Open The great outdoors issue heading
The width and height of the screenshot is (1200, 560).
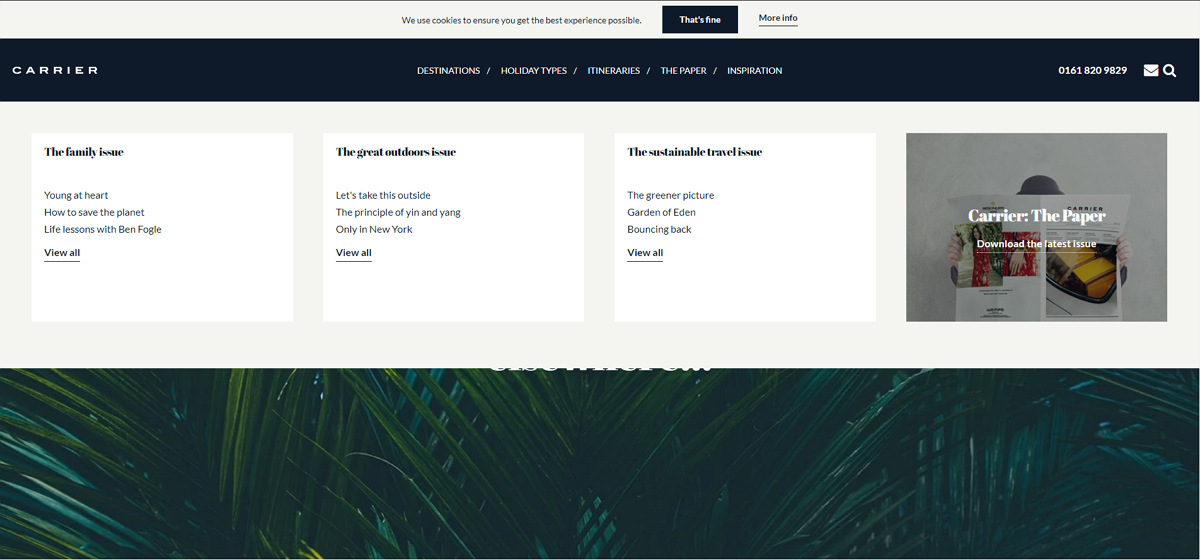(396, 152)
